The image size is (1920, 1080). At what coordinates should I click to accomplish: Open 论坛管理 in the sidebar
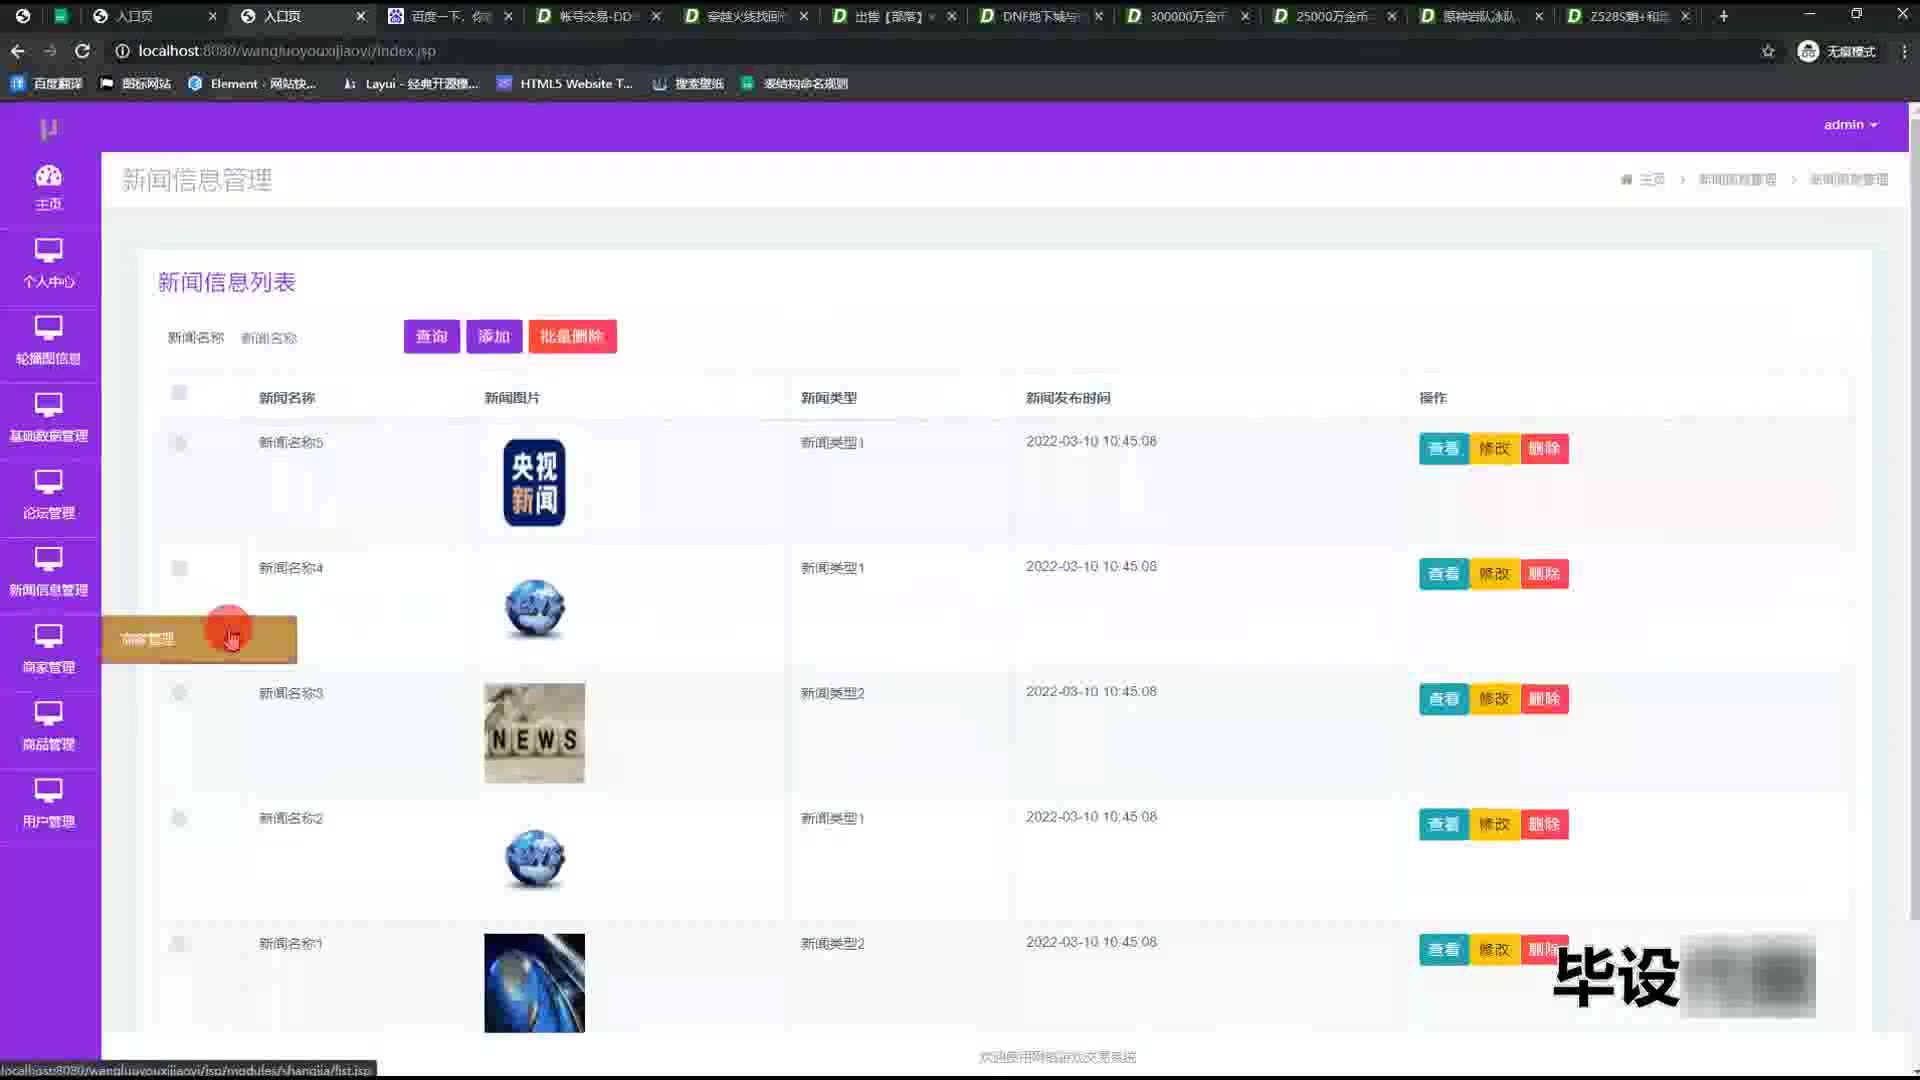[x=48, y=496]
